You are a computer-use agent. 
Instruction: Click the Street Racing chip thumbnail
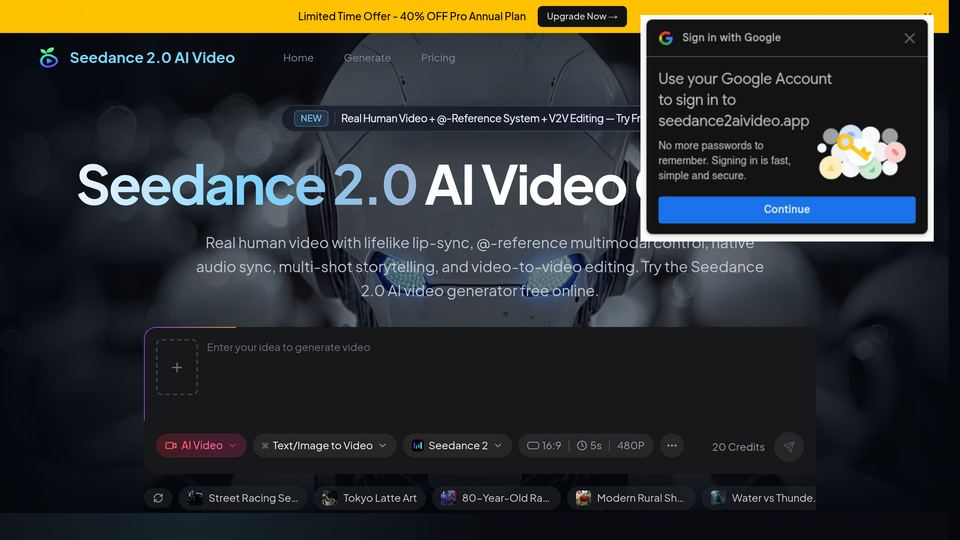tap(195, 498)
